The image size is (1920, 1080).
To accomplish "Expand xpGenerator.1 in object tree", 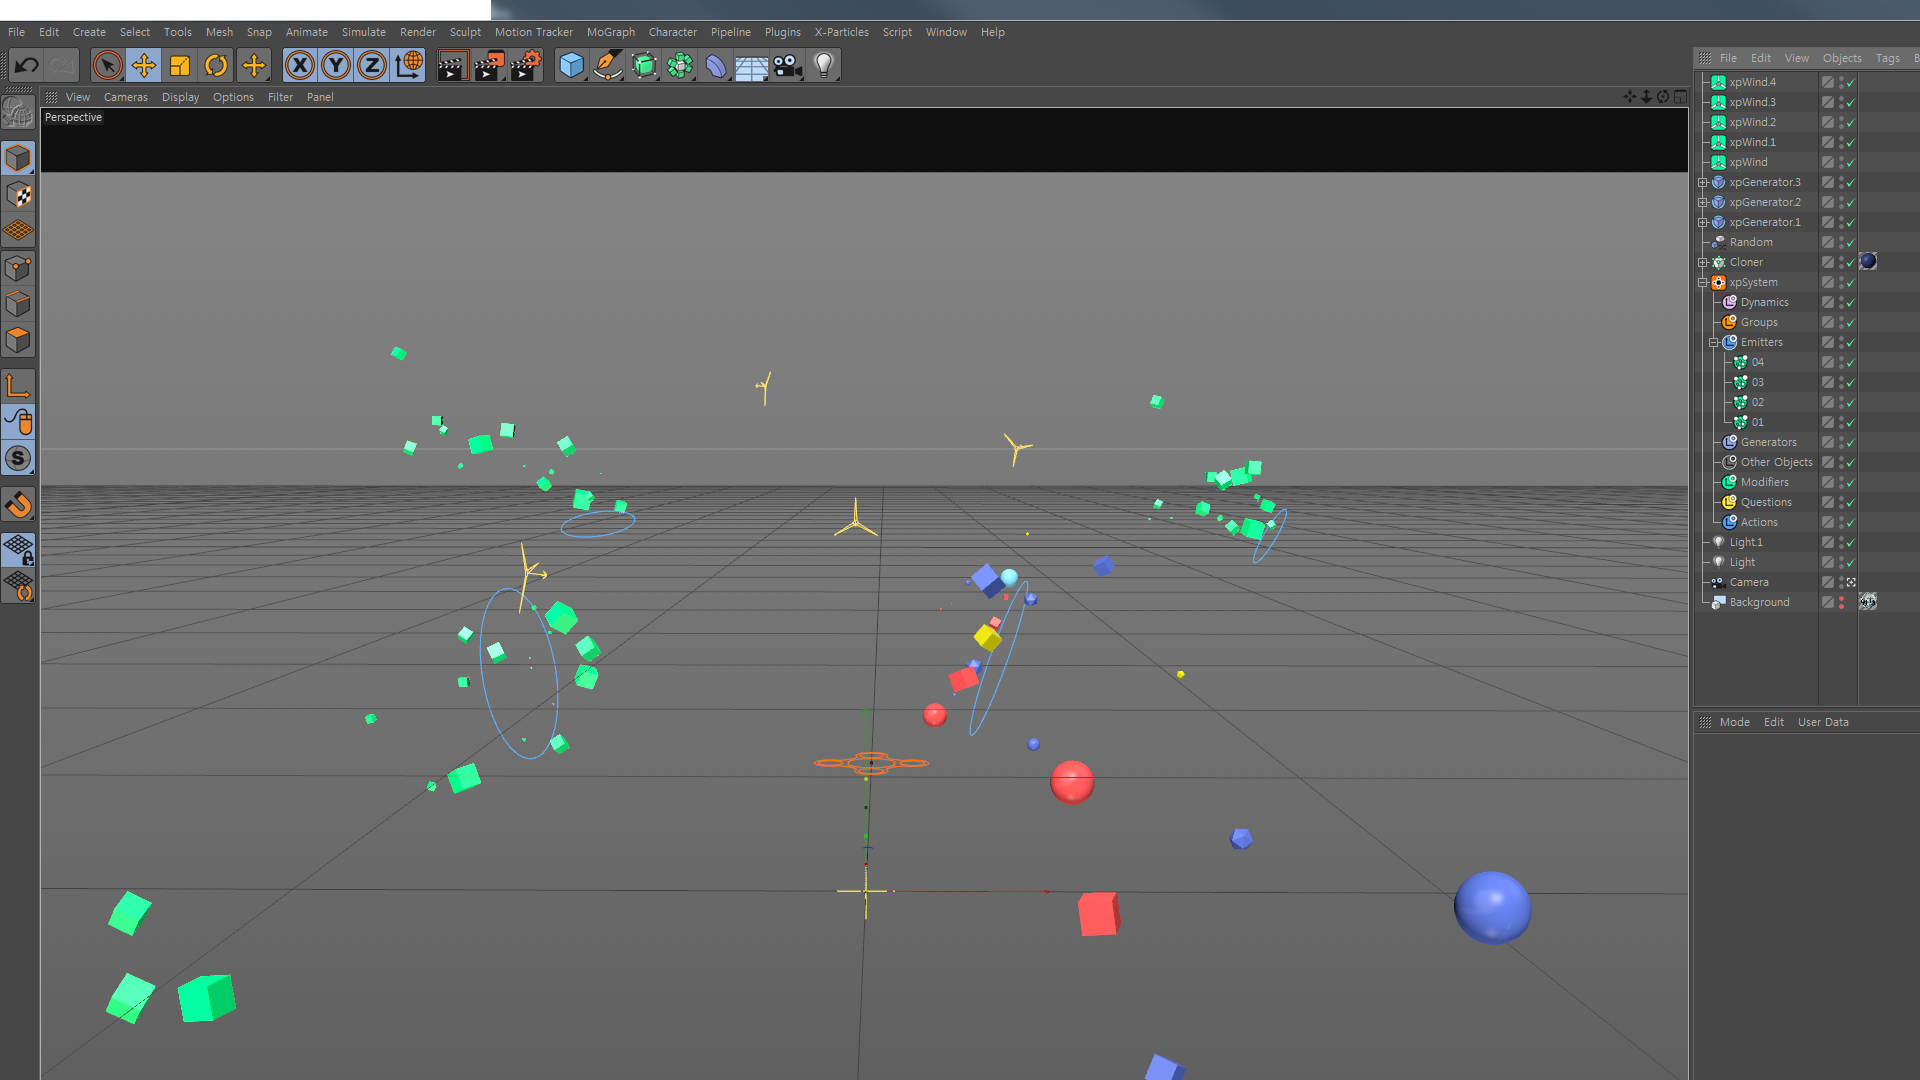I will click(1702, 222).
